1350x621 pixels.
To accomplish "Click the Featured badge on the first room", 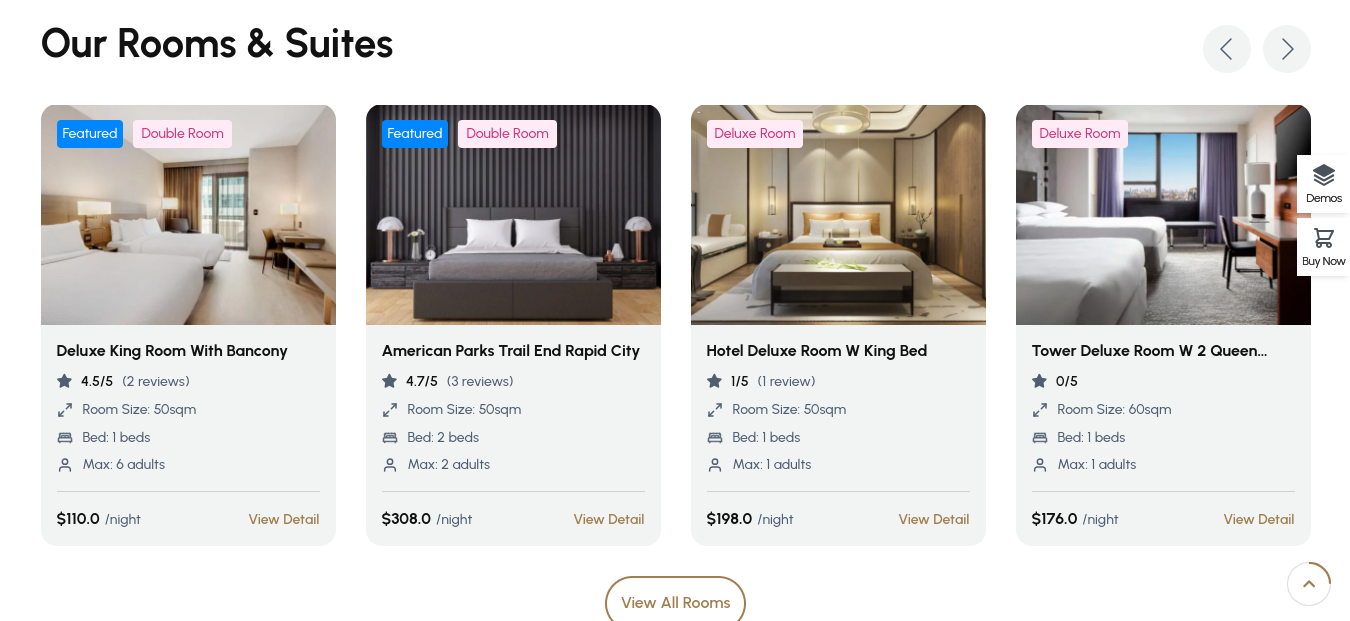I will coord(90,134).
